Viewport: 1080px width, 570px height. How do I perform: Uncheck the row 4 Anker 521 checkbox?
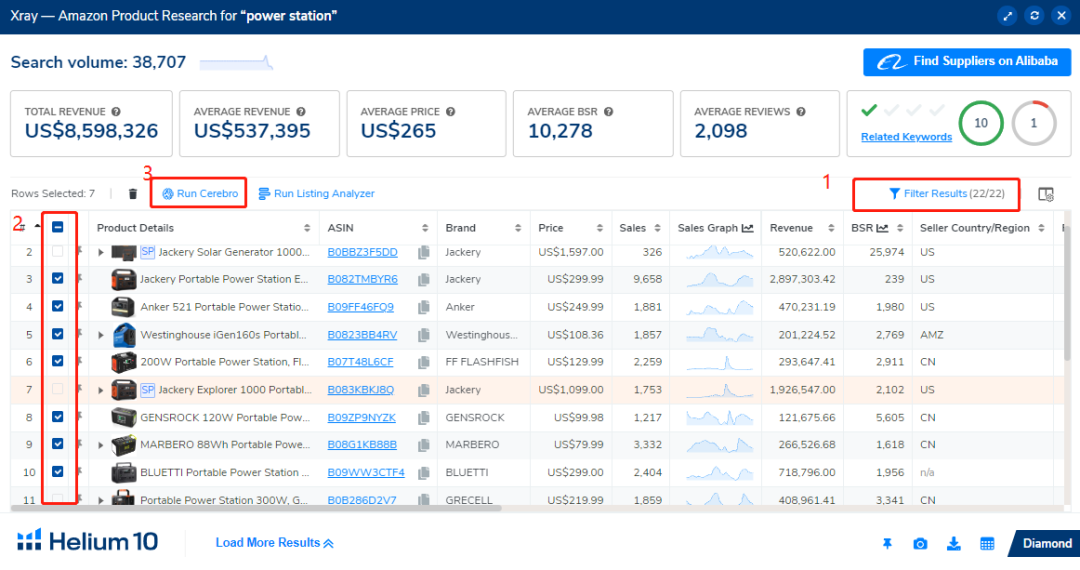(58, 307)
